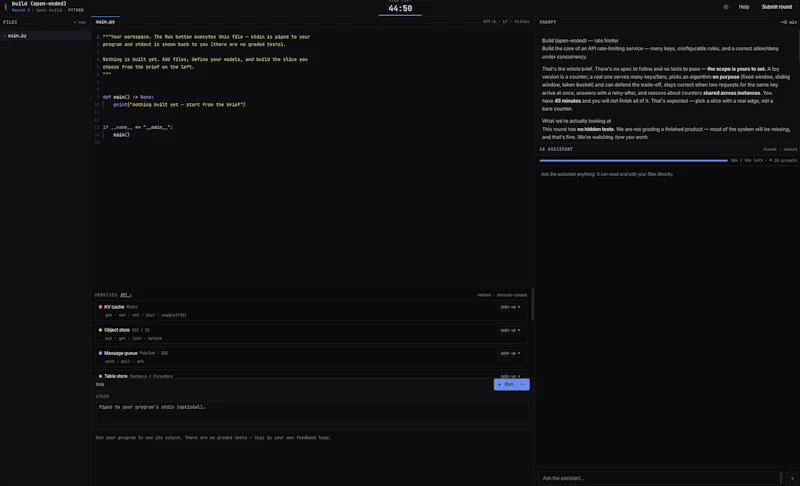Open the Help link
This screenshot has height=486, width=800.
[x=744, y=7]
